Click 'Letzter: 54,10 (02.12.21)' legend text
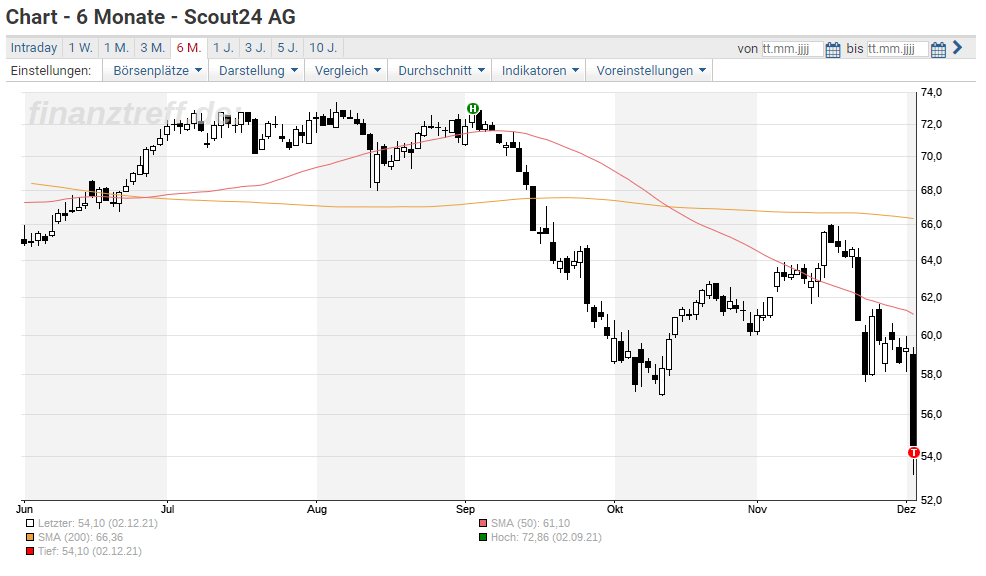 97,523
